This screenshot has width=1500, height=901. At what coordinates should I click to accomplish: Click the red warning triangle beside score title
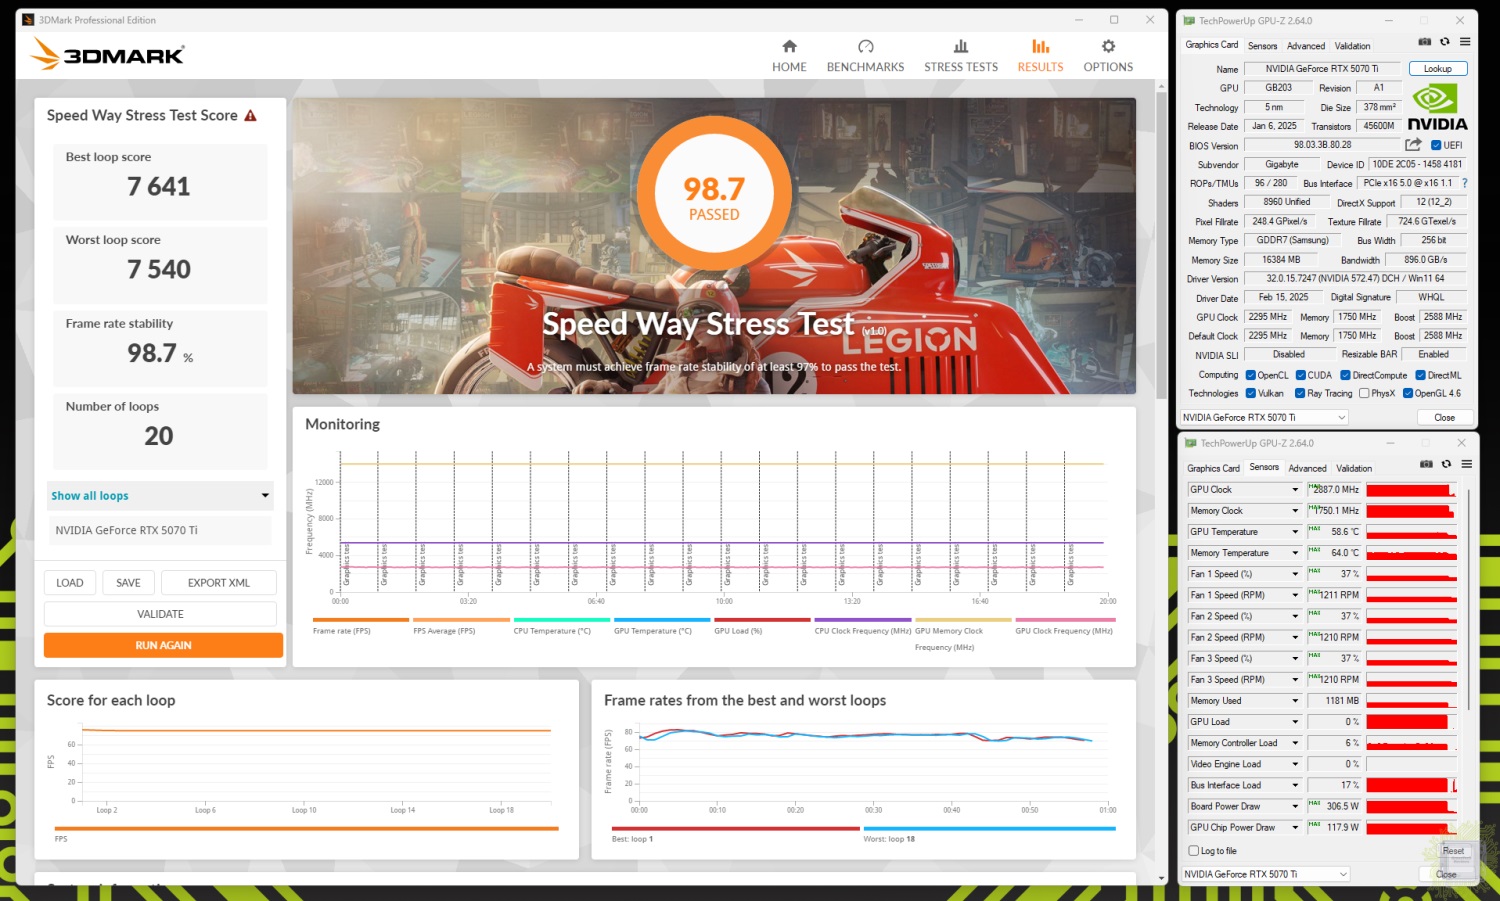pyautogui.click(x=251, y=116)
